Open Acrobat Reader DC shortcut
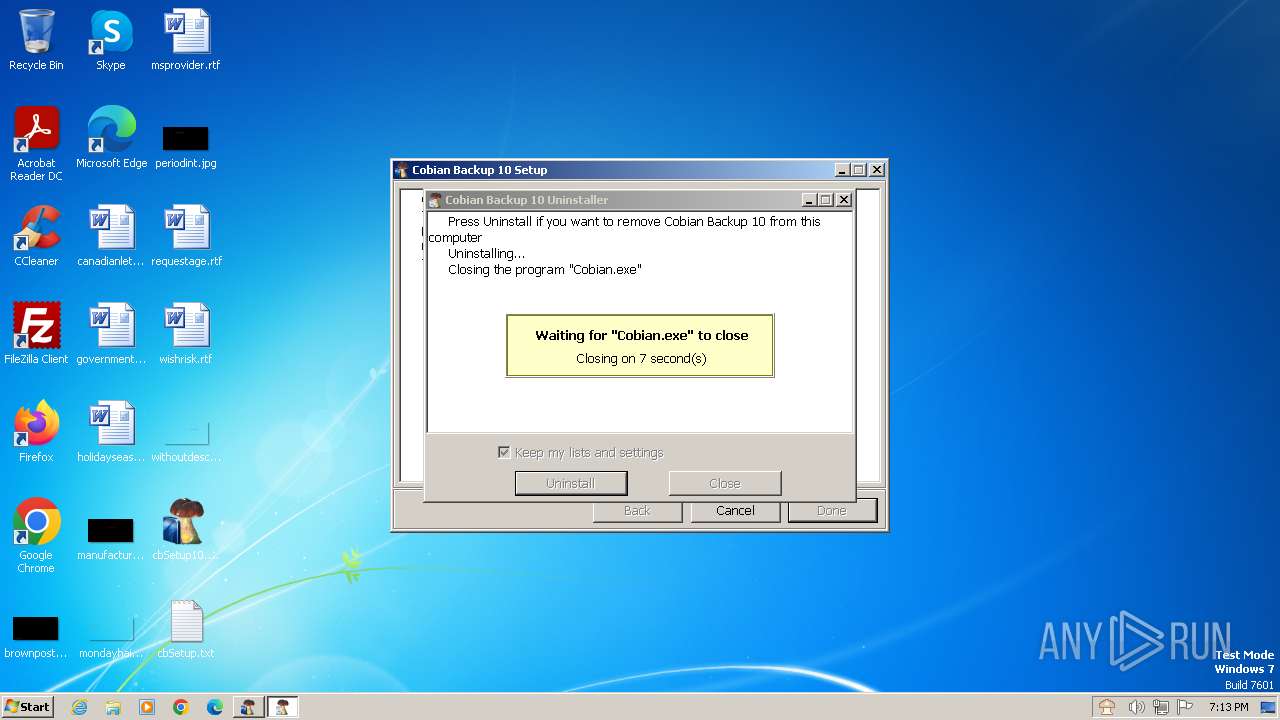Viewport: 1280px width, 720px height. [x=36, y=143]
